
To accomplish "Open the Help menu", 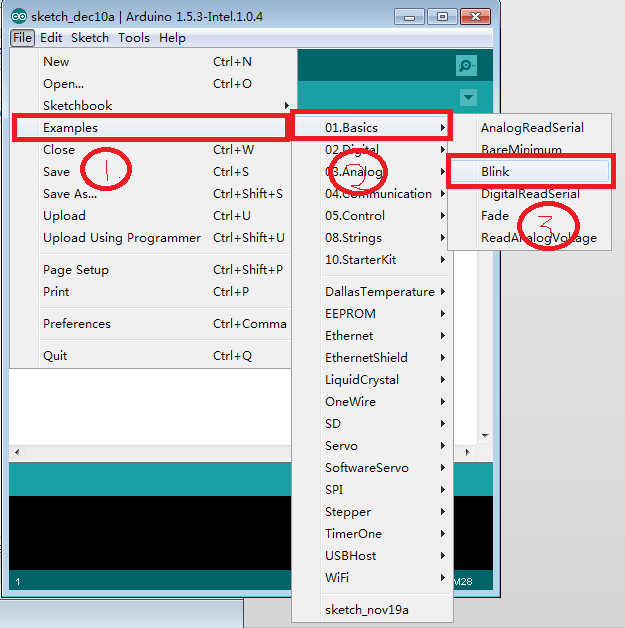I will click(x=172, y=38).
